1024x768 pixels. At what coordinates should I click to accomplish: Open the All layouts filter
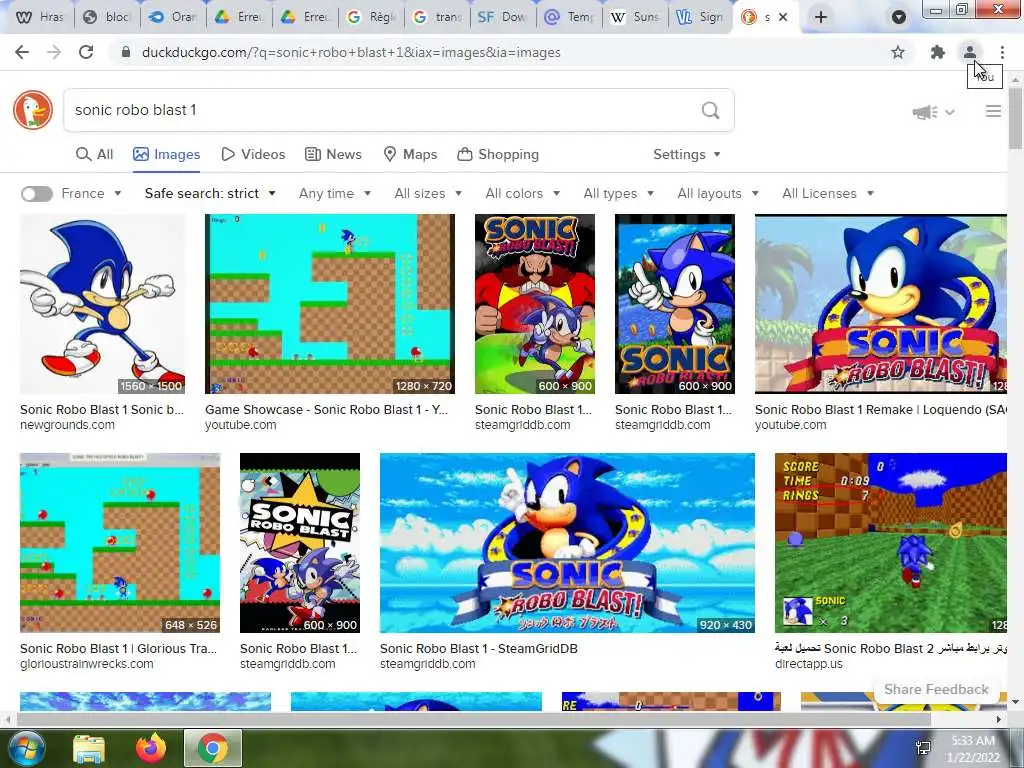pos(718,193)
